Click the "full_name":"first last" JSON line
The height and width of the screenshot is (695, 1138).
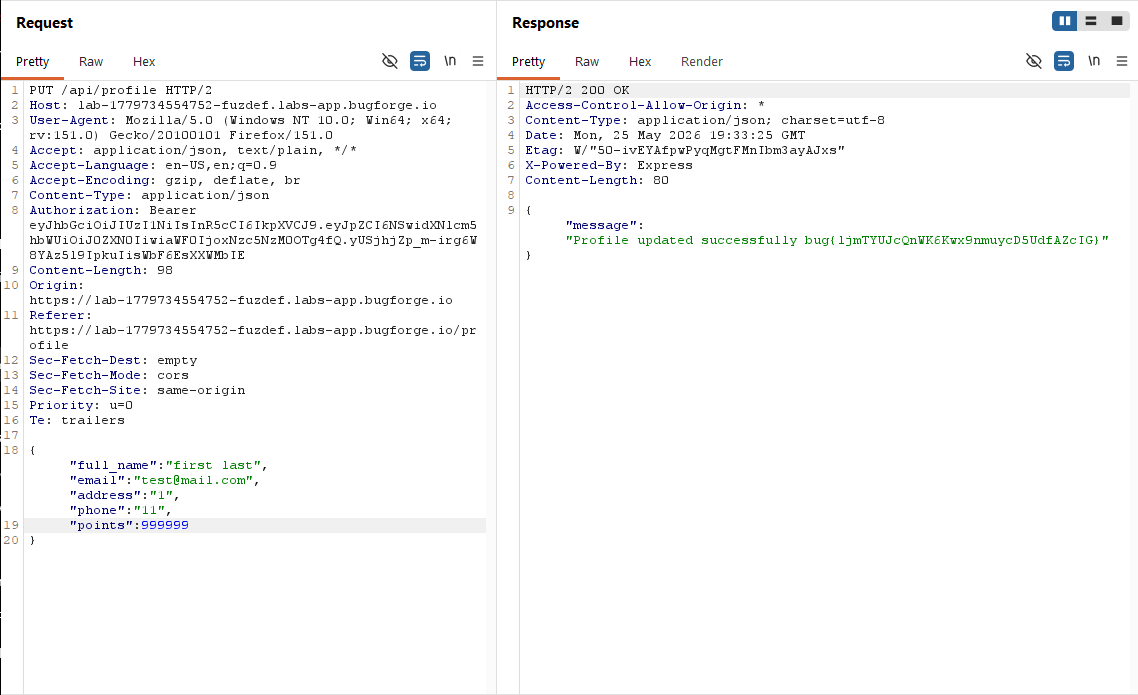tap(168, 465)
